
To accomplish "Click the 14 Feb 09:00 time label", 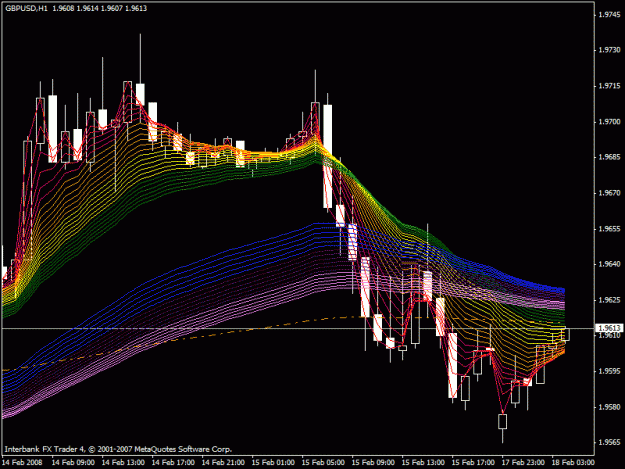I will tap(73, 463).
